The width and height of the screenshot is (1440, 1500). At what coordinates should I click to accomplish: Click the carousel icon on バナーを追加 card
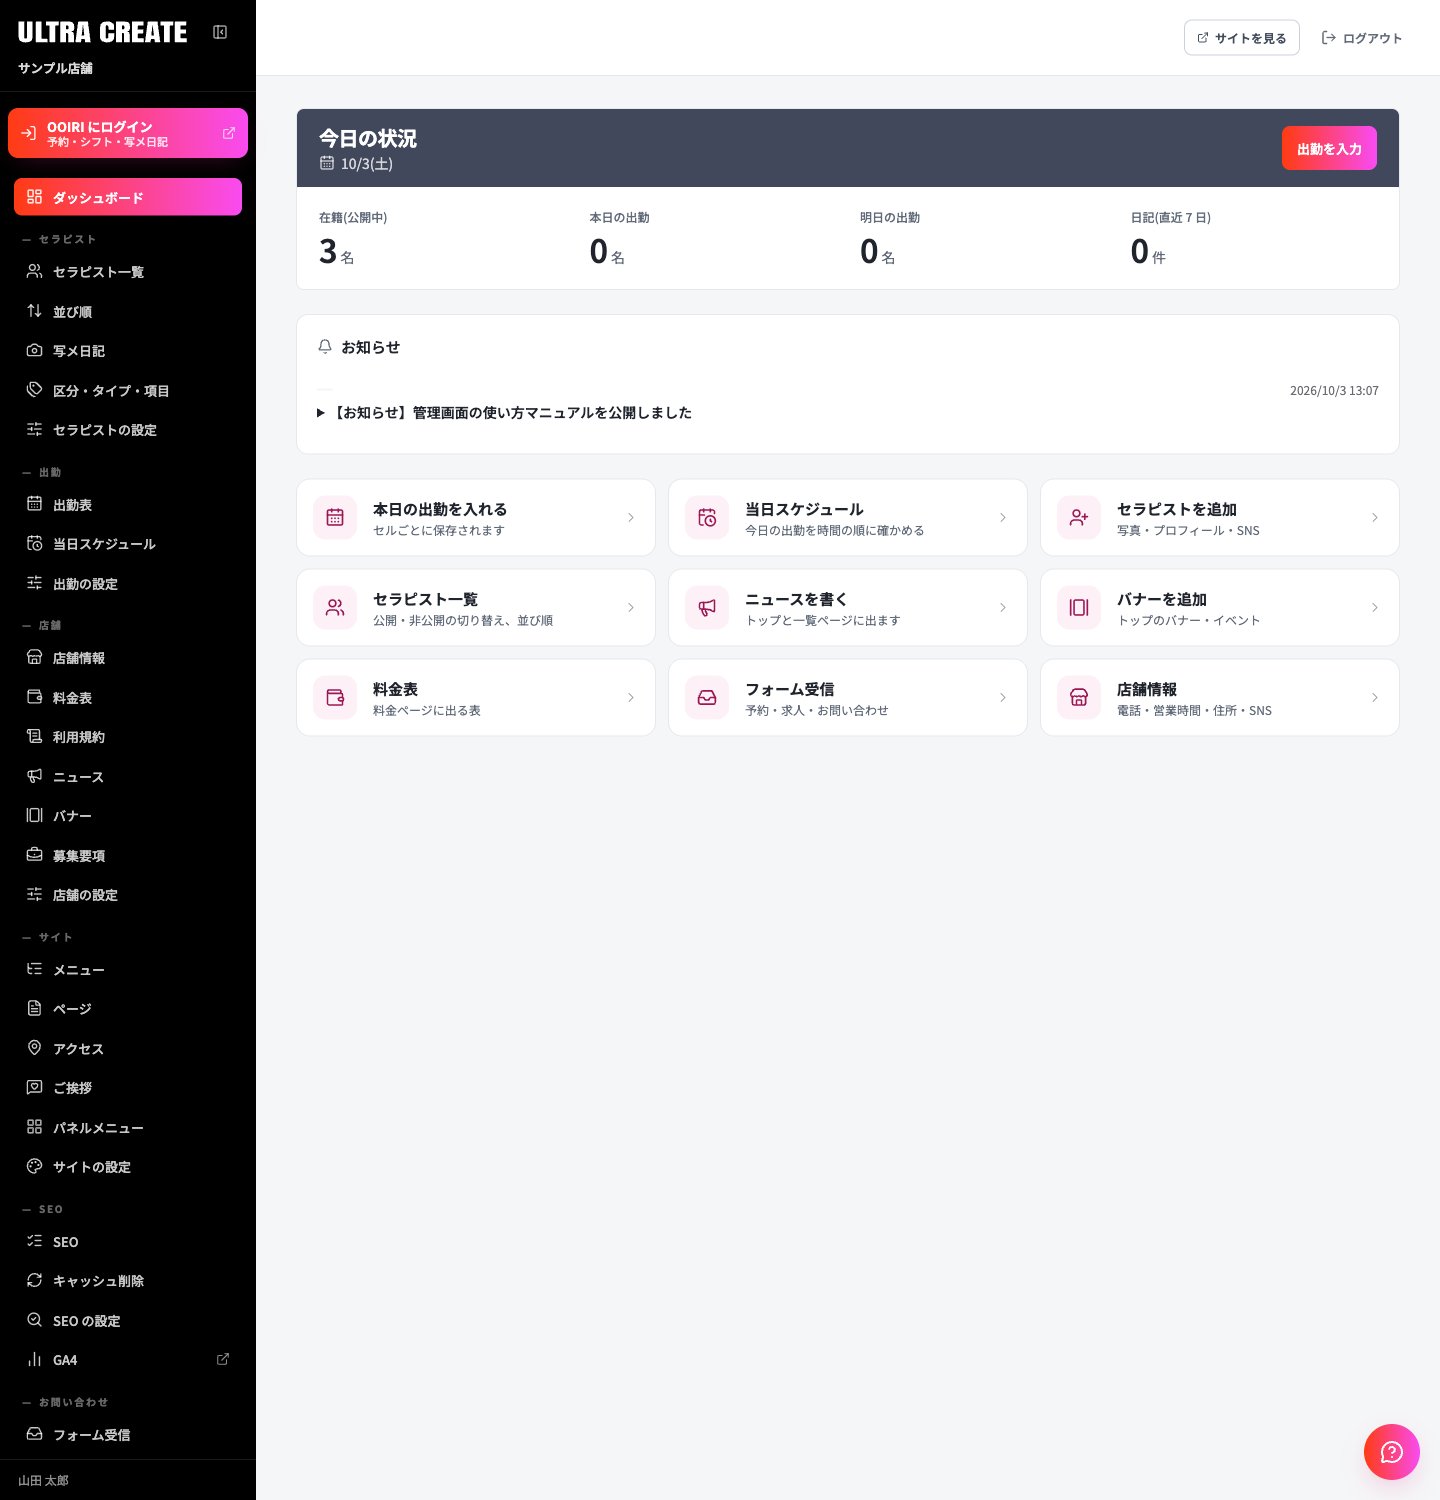click(x=1079, y=607)
